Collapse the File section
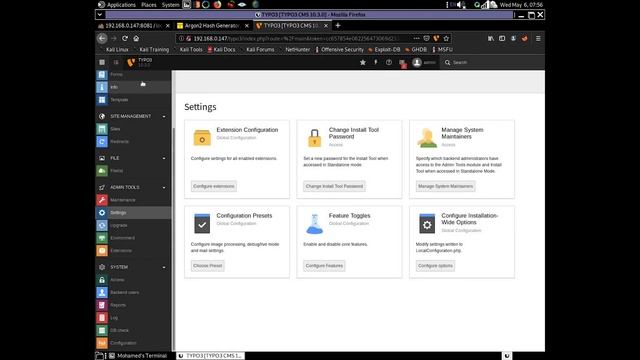The width and height of the screenshot is (640, 360). click(x=164, y=158)
